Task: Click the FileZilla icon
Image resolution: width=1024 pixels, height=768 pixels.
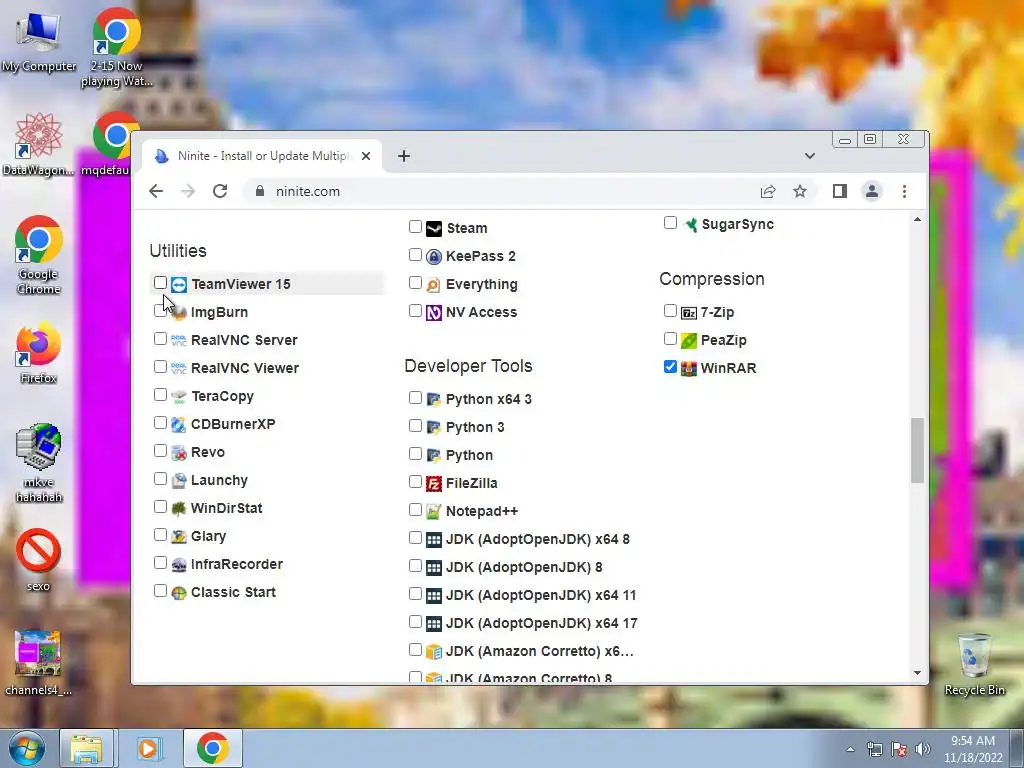Action: click(x=434, y=483)
